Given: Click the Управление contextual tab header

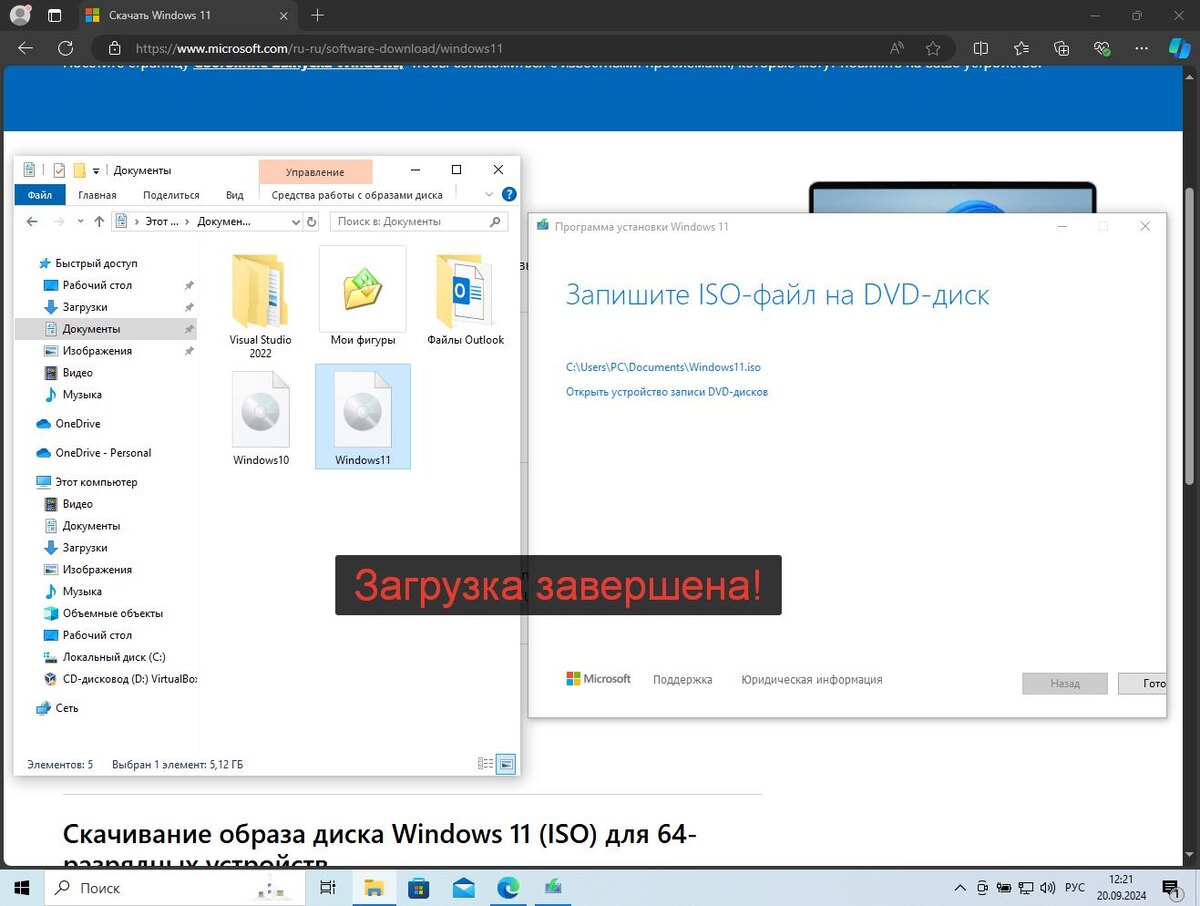Looking at the screenshot, I should click(x=315, y=172).
